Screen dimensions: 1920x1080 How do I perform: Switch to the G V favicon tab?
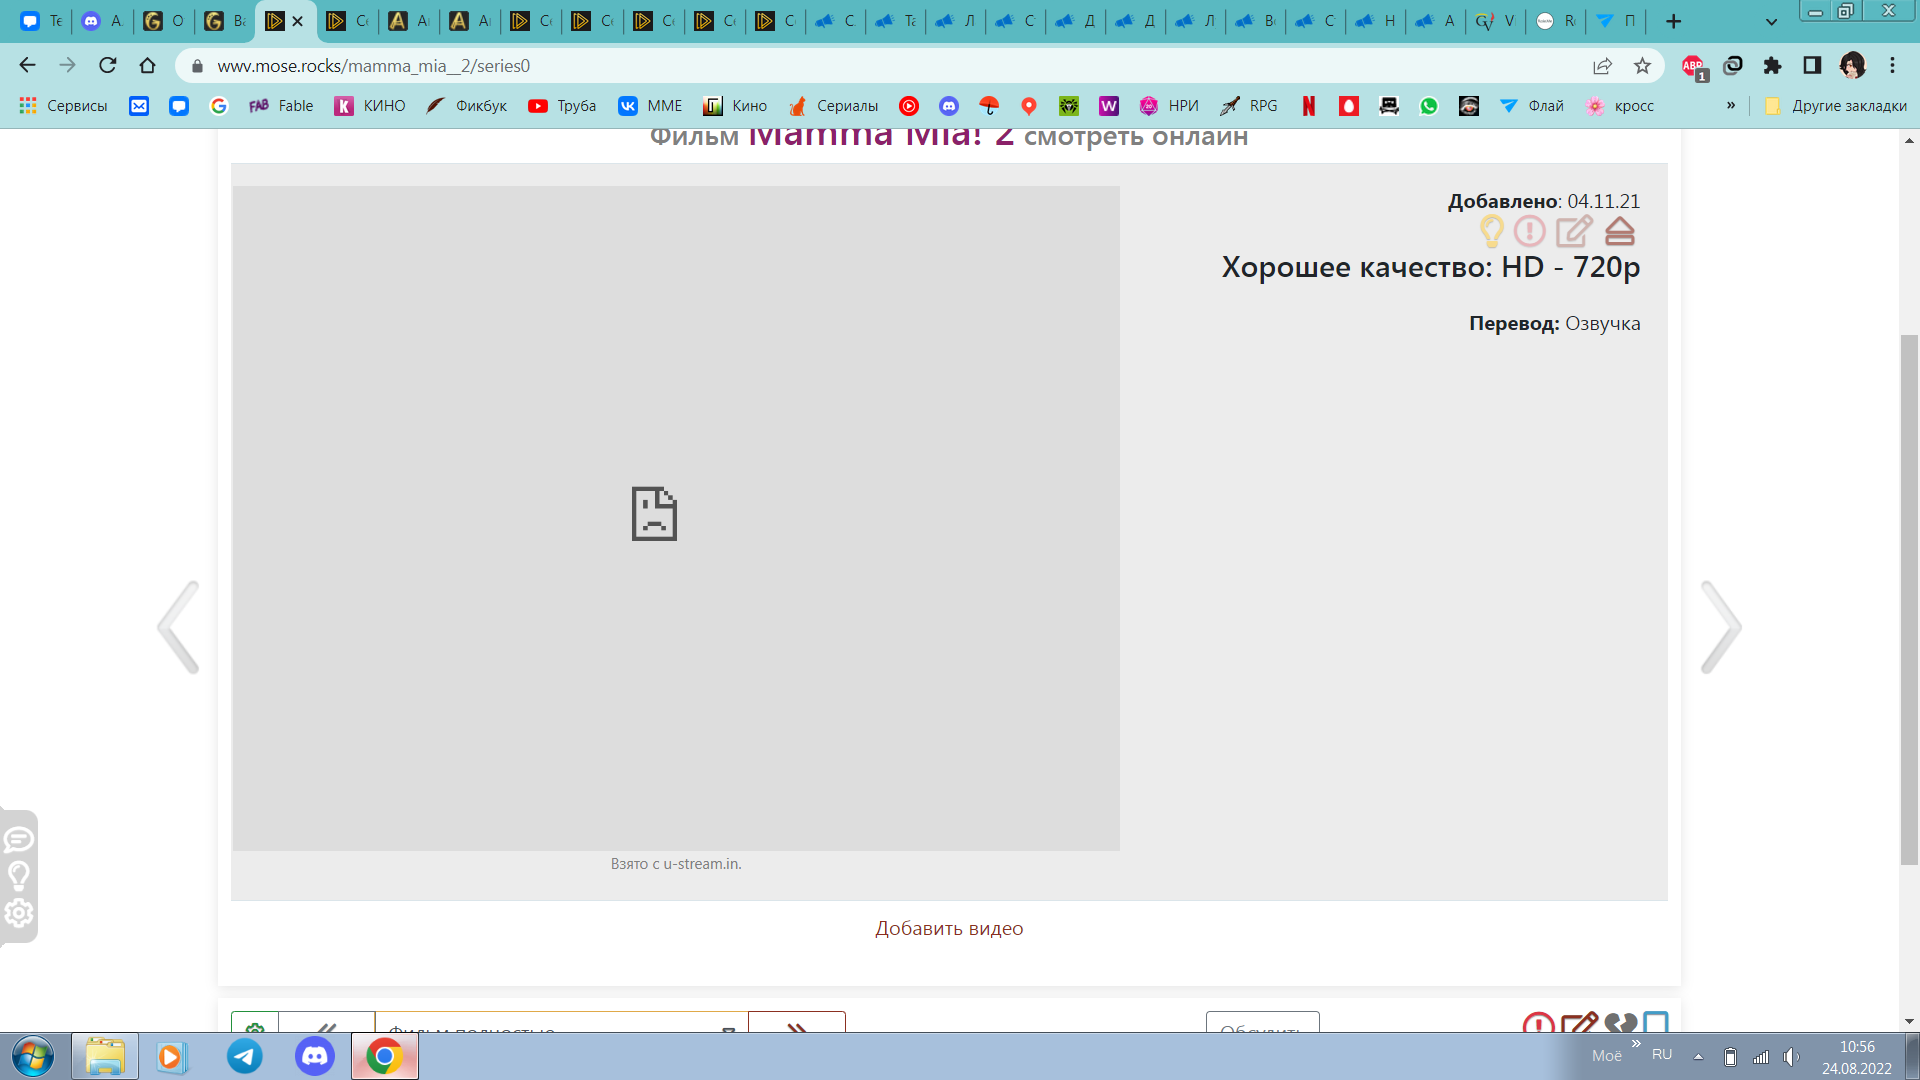[1495, 21]
